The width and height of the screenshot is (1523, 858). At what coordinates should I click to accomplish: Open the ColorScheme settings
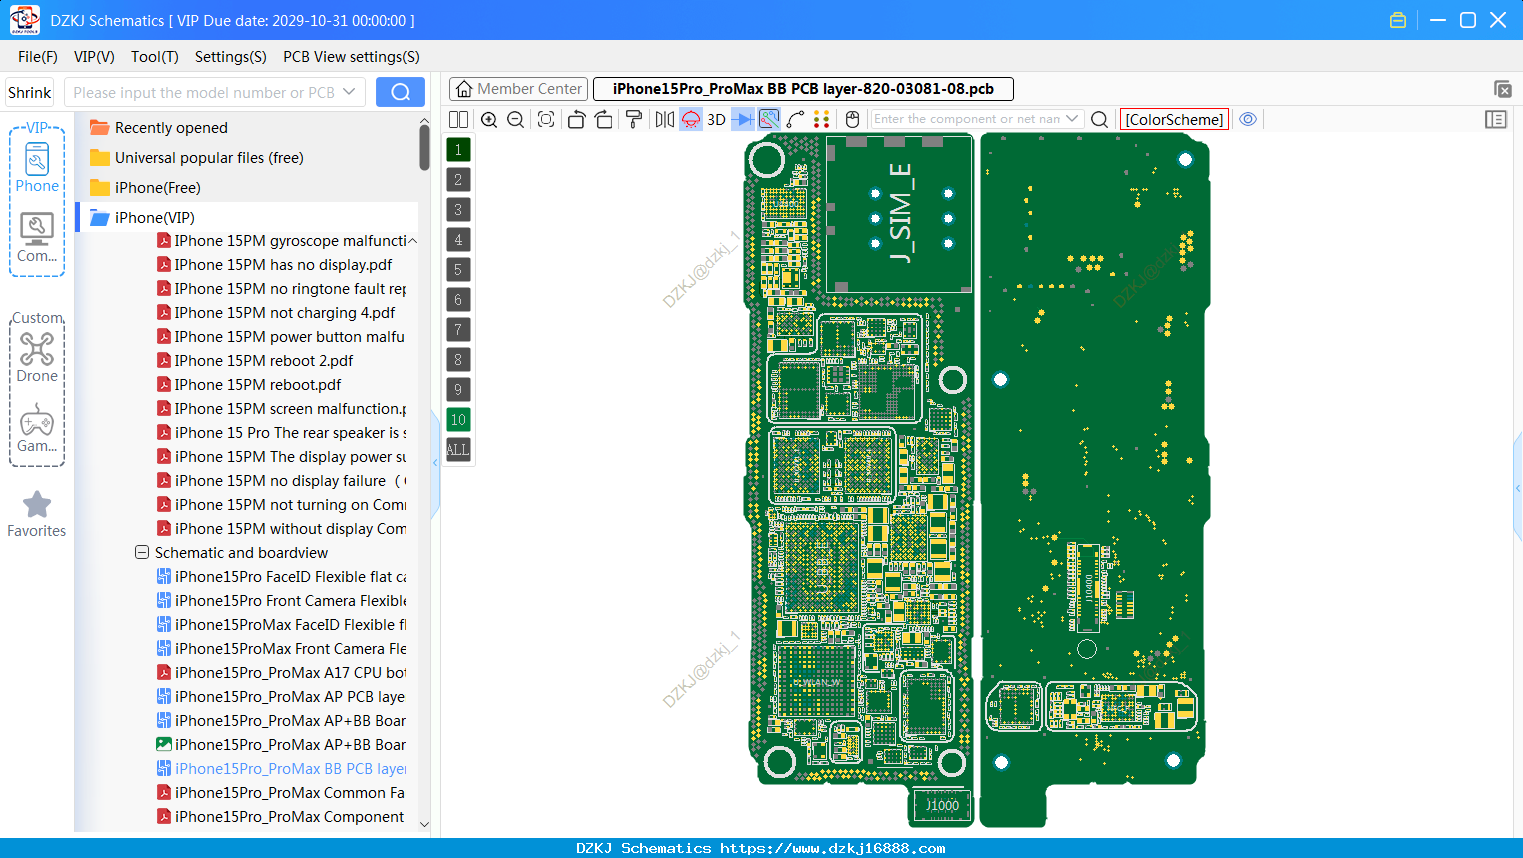(1174, 119)
